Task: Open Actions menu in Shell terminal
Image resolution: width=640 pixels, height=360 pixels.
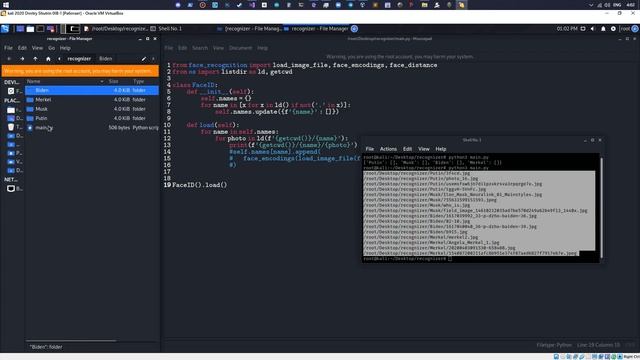Action: pyautogui.click(x=388, y=149)
